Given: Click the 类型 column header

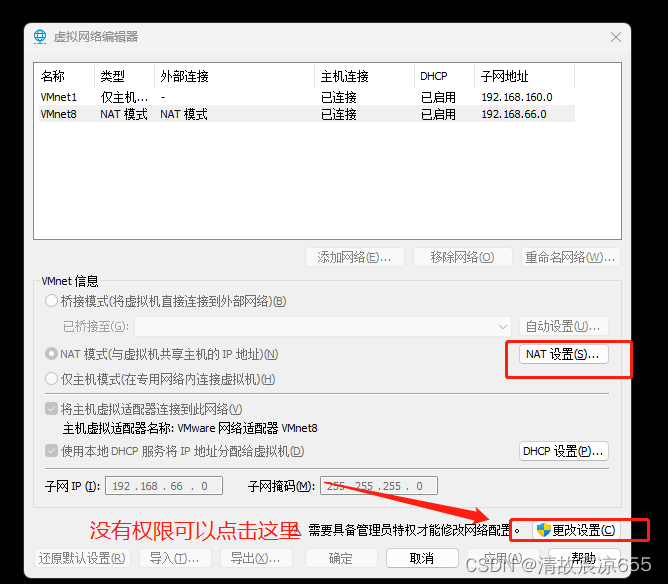Looking at the screenshot, I should (x=124, y=76).
